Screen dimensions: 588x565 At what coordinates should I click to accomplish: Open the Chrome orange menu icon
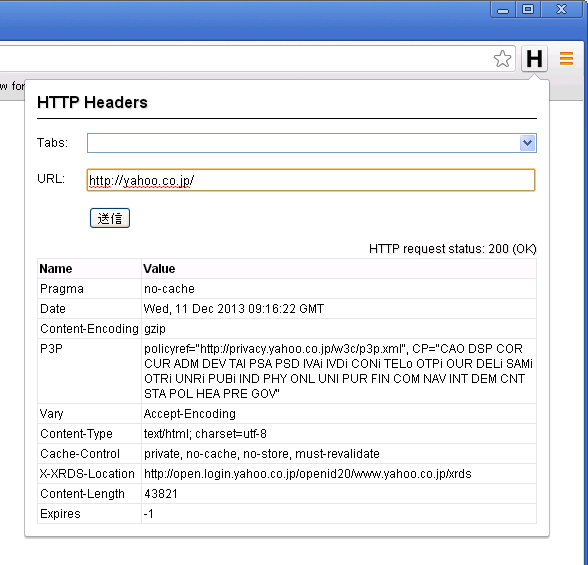pyautogui.click(x=566, y=58)
